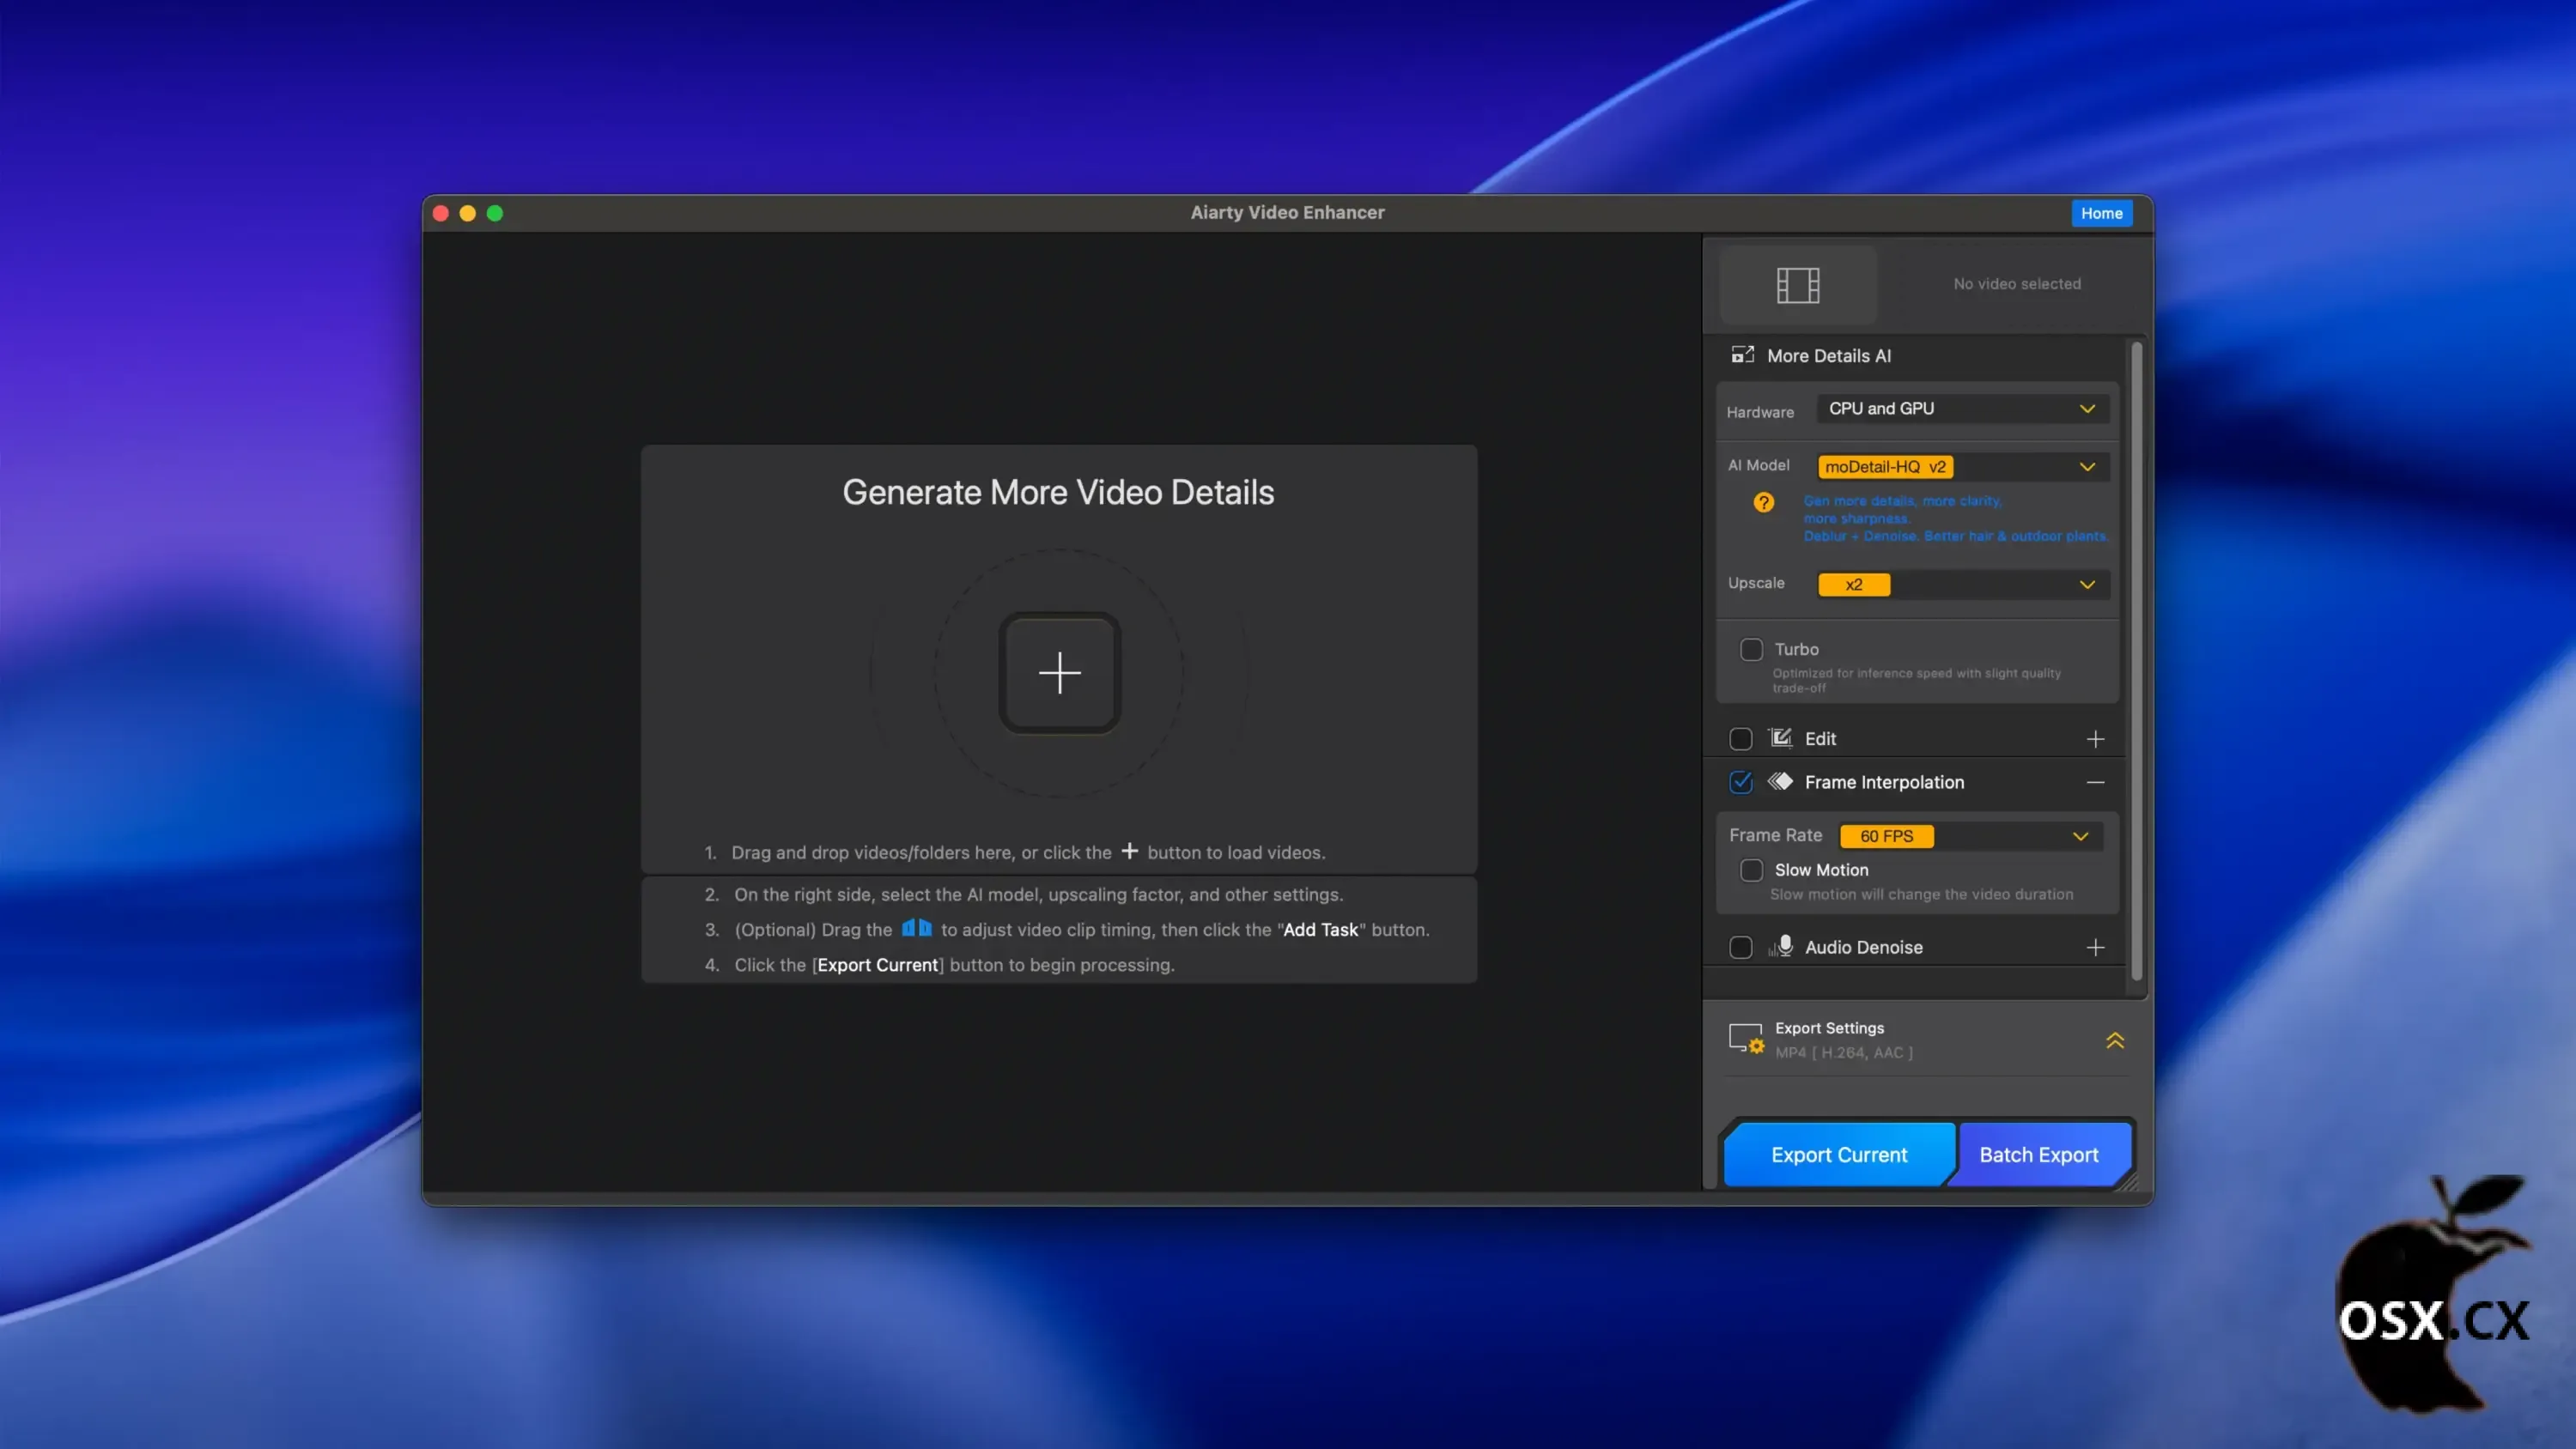
Task: Uncheck the Frame Interpolation checkbox
Action: tap(1740, 782)
